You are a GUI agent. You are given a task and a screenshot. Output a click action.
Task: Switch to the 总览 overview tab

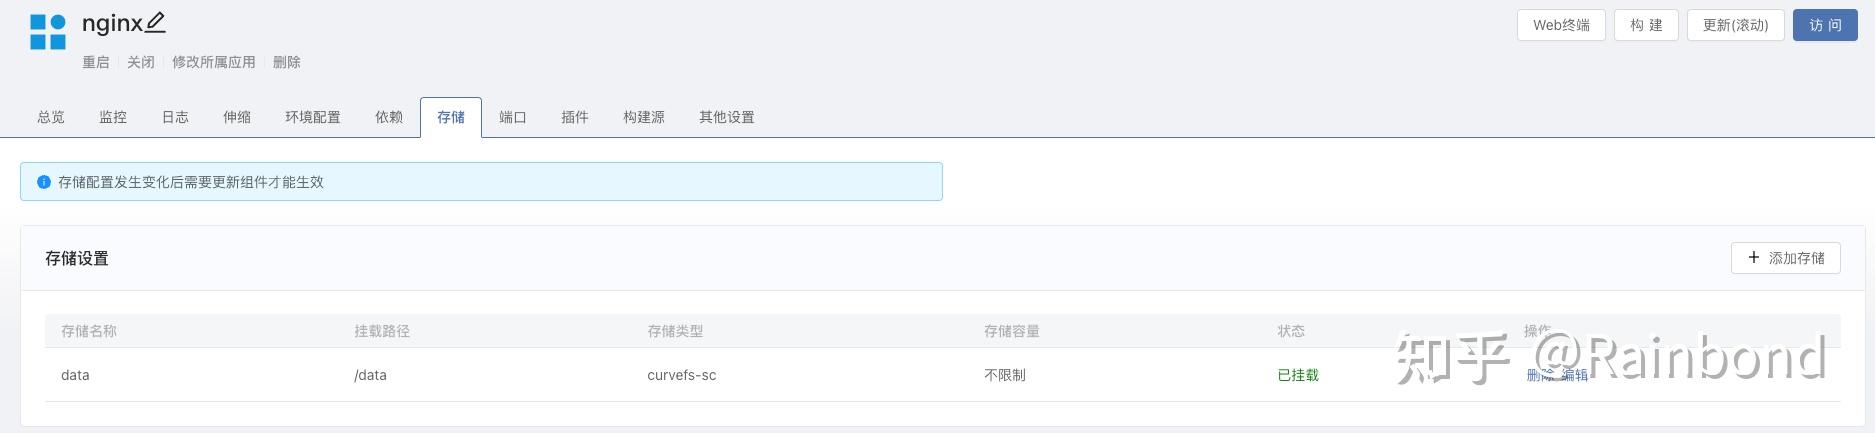click(51, 117)
